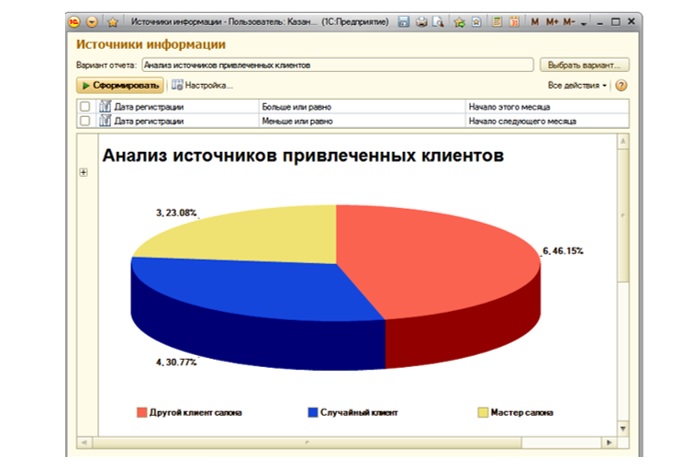Image resolution: width=695 pixels, height=466 pixels.
Task: Print the report with the printer icon
Action: tap(422, 22)
